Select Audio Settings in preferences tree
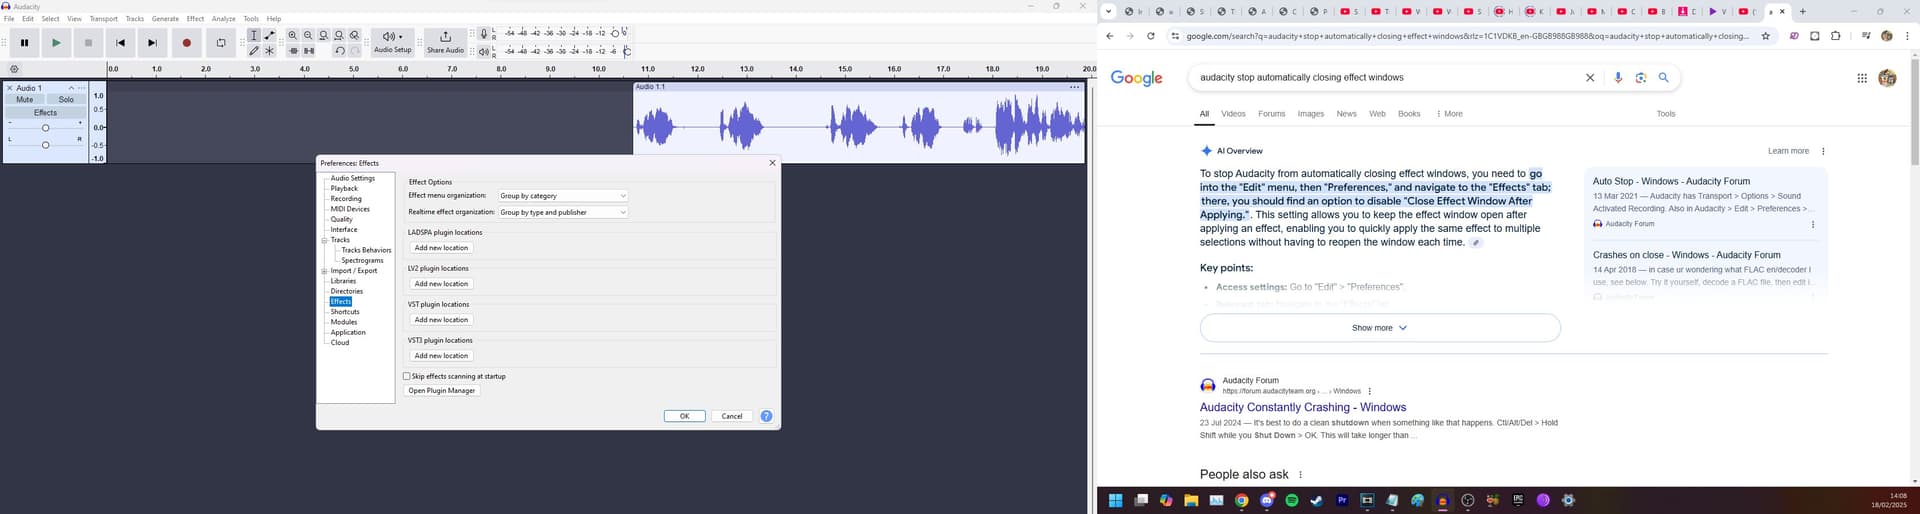The width and height of the screenshot is (1920, 514). 353,178
